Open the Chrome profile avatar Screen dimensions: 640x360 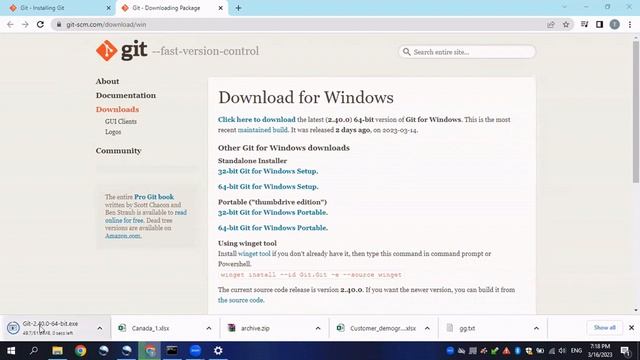[615, 24]
